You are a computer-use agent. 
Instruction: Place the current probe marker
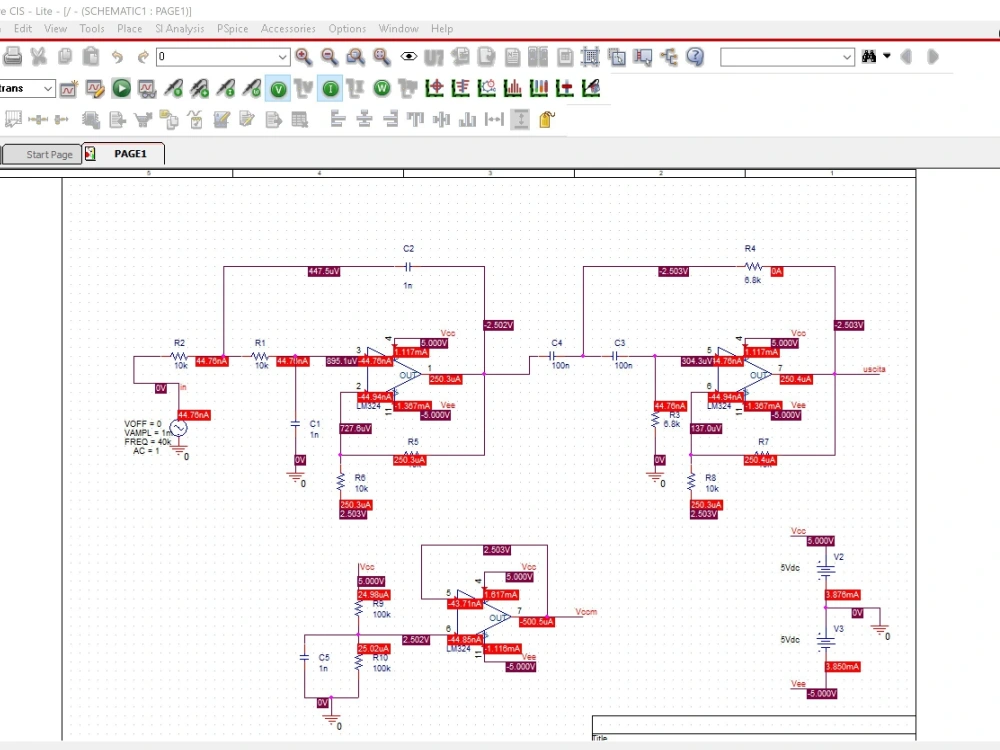click(226, 88)
